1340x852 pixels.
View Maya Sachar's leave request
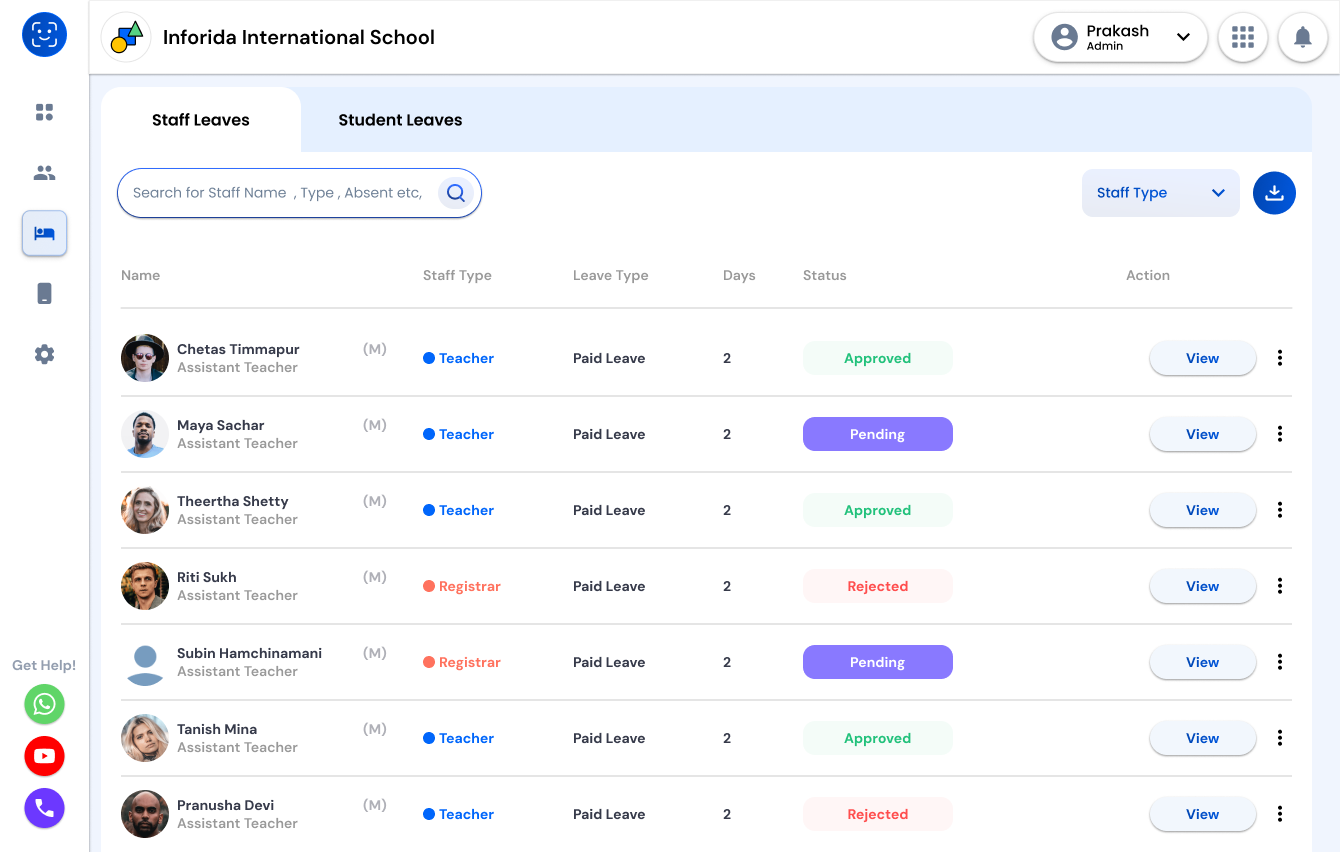(1202, 434)
